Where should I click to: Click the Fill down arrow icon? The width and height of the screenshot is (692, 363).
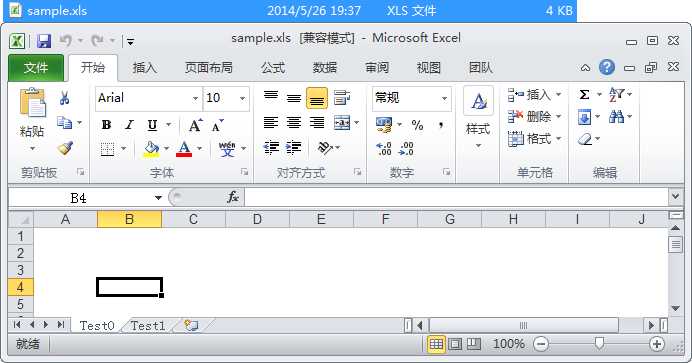point(584,117)
